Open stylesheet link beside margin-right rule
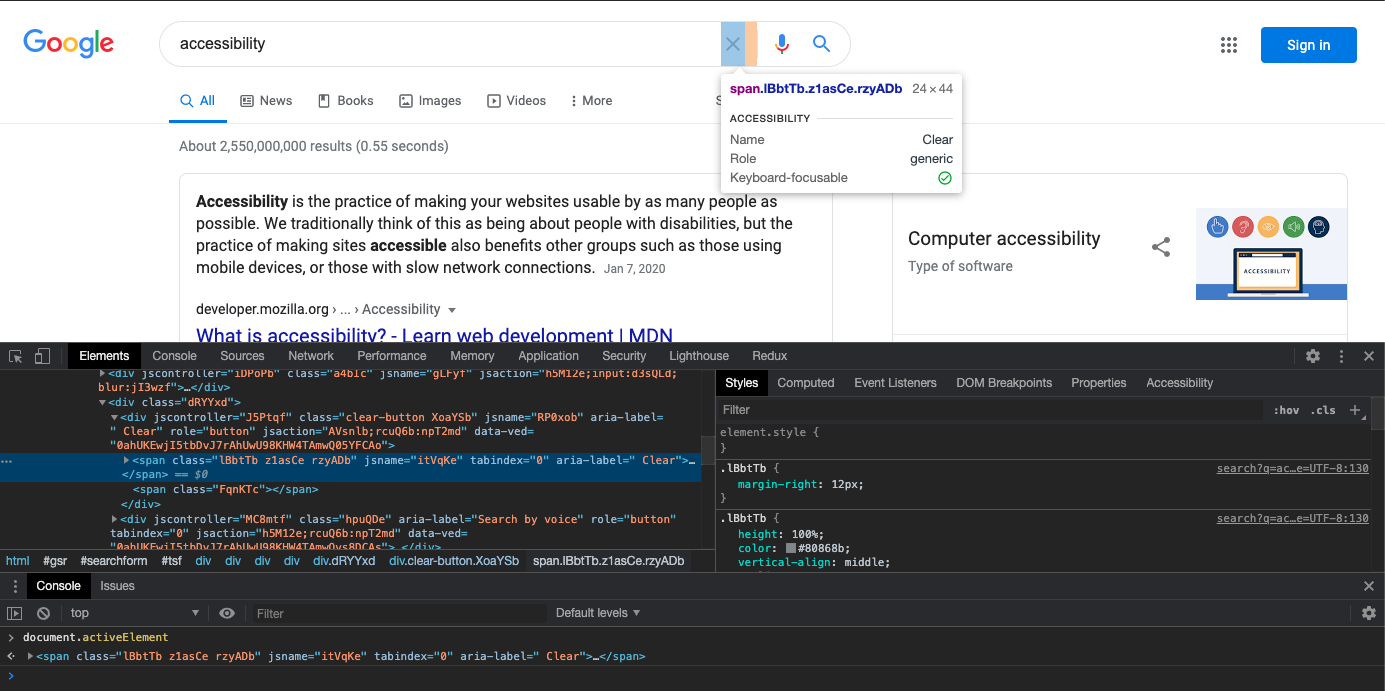The image size is (1385, 691). pos(1292,468)
